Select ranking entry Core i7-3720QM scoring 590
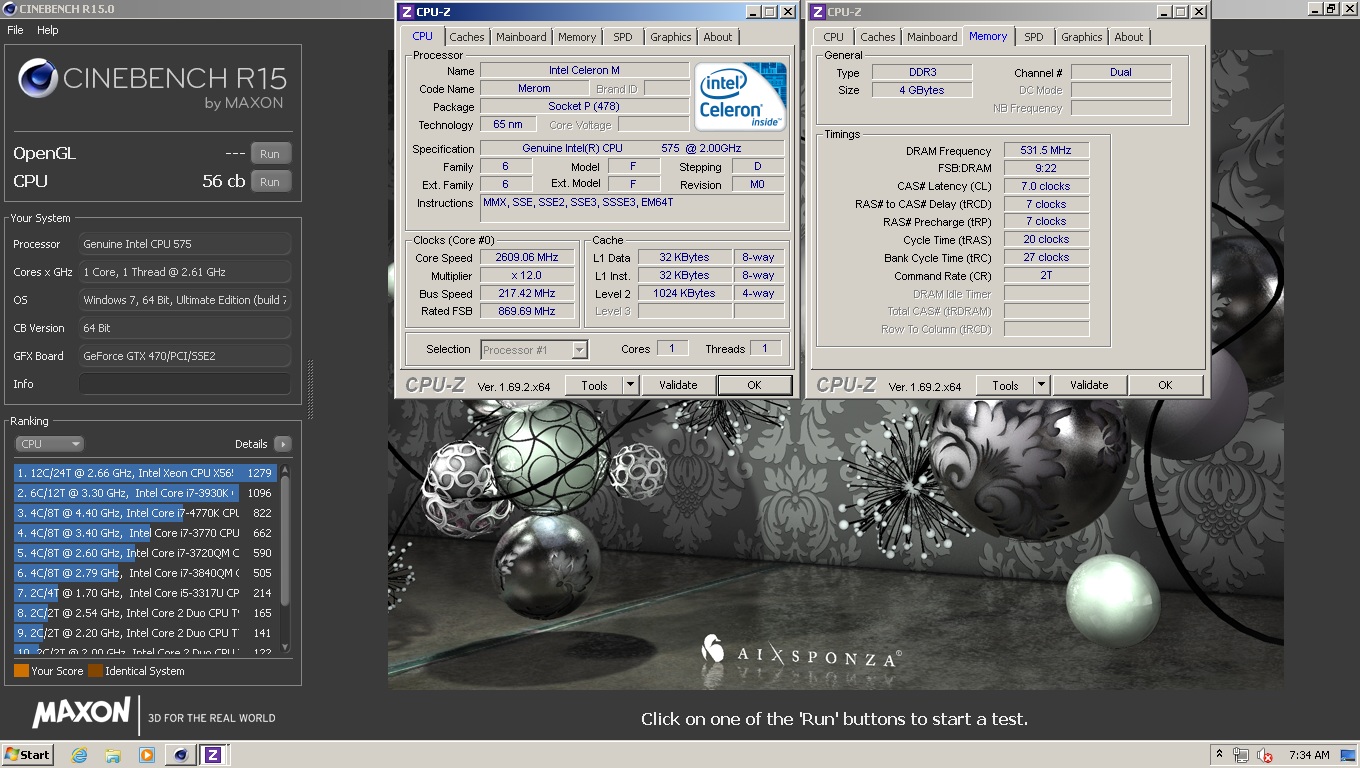Image resolution: width=1360 pixels, height=768 pixels. 145,553
